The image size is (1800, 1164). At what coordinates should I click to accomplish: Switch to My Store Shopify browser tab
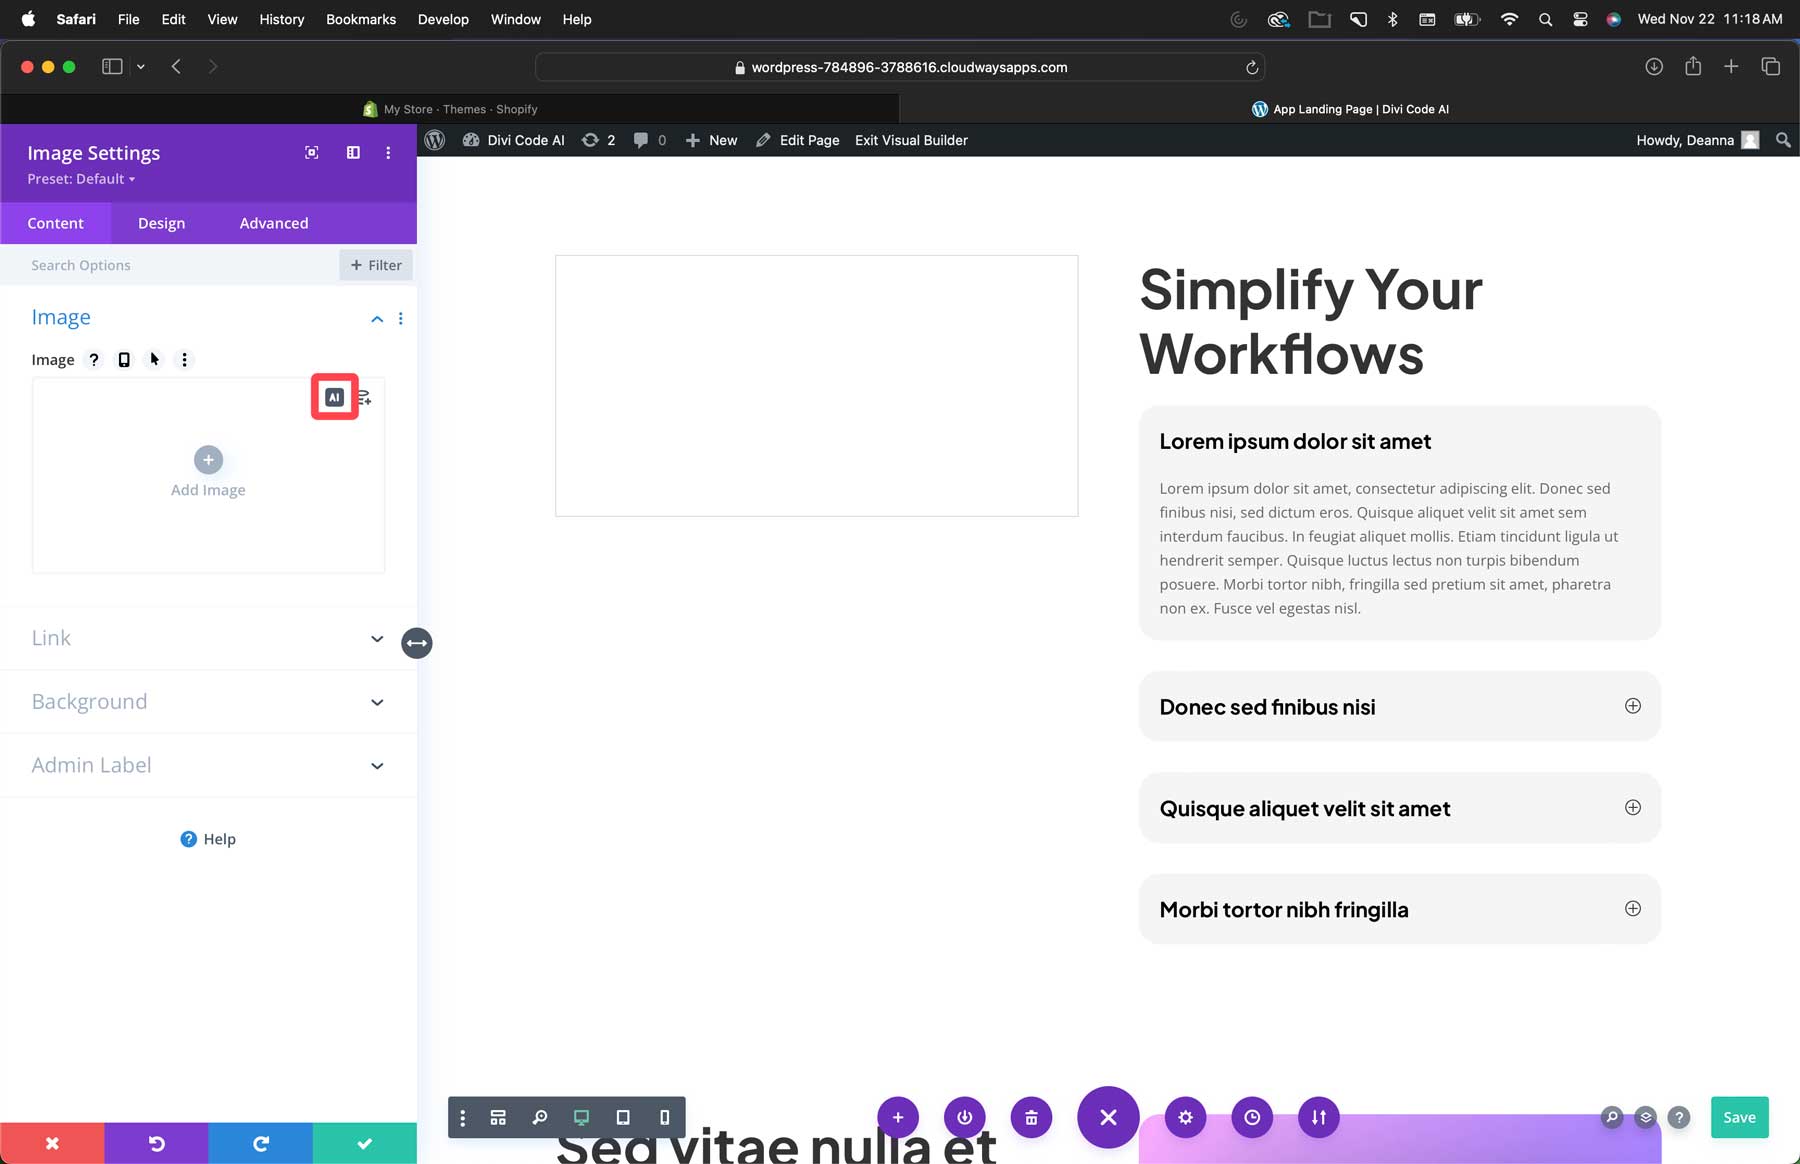coord(450,109)
